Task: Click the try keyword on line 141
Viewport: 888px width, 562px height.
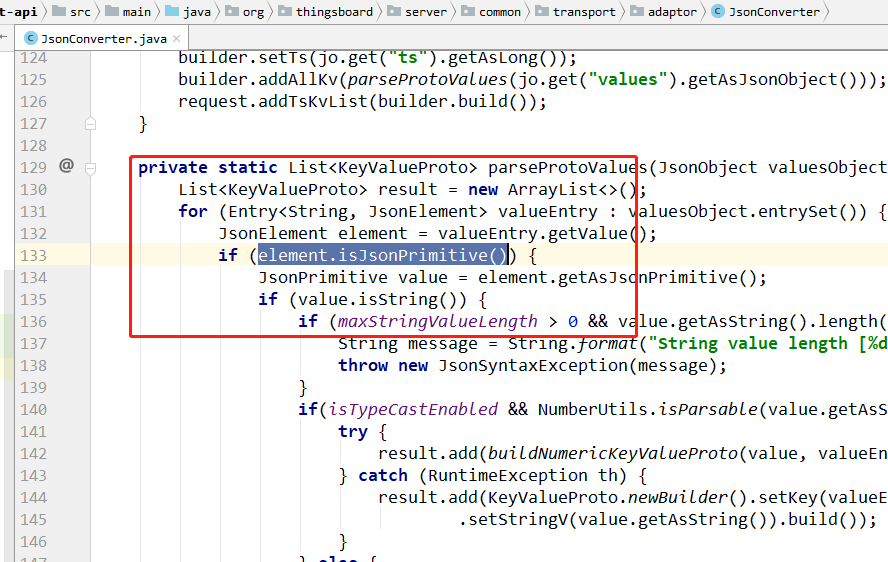Action: 353,432
